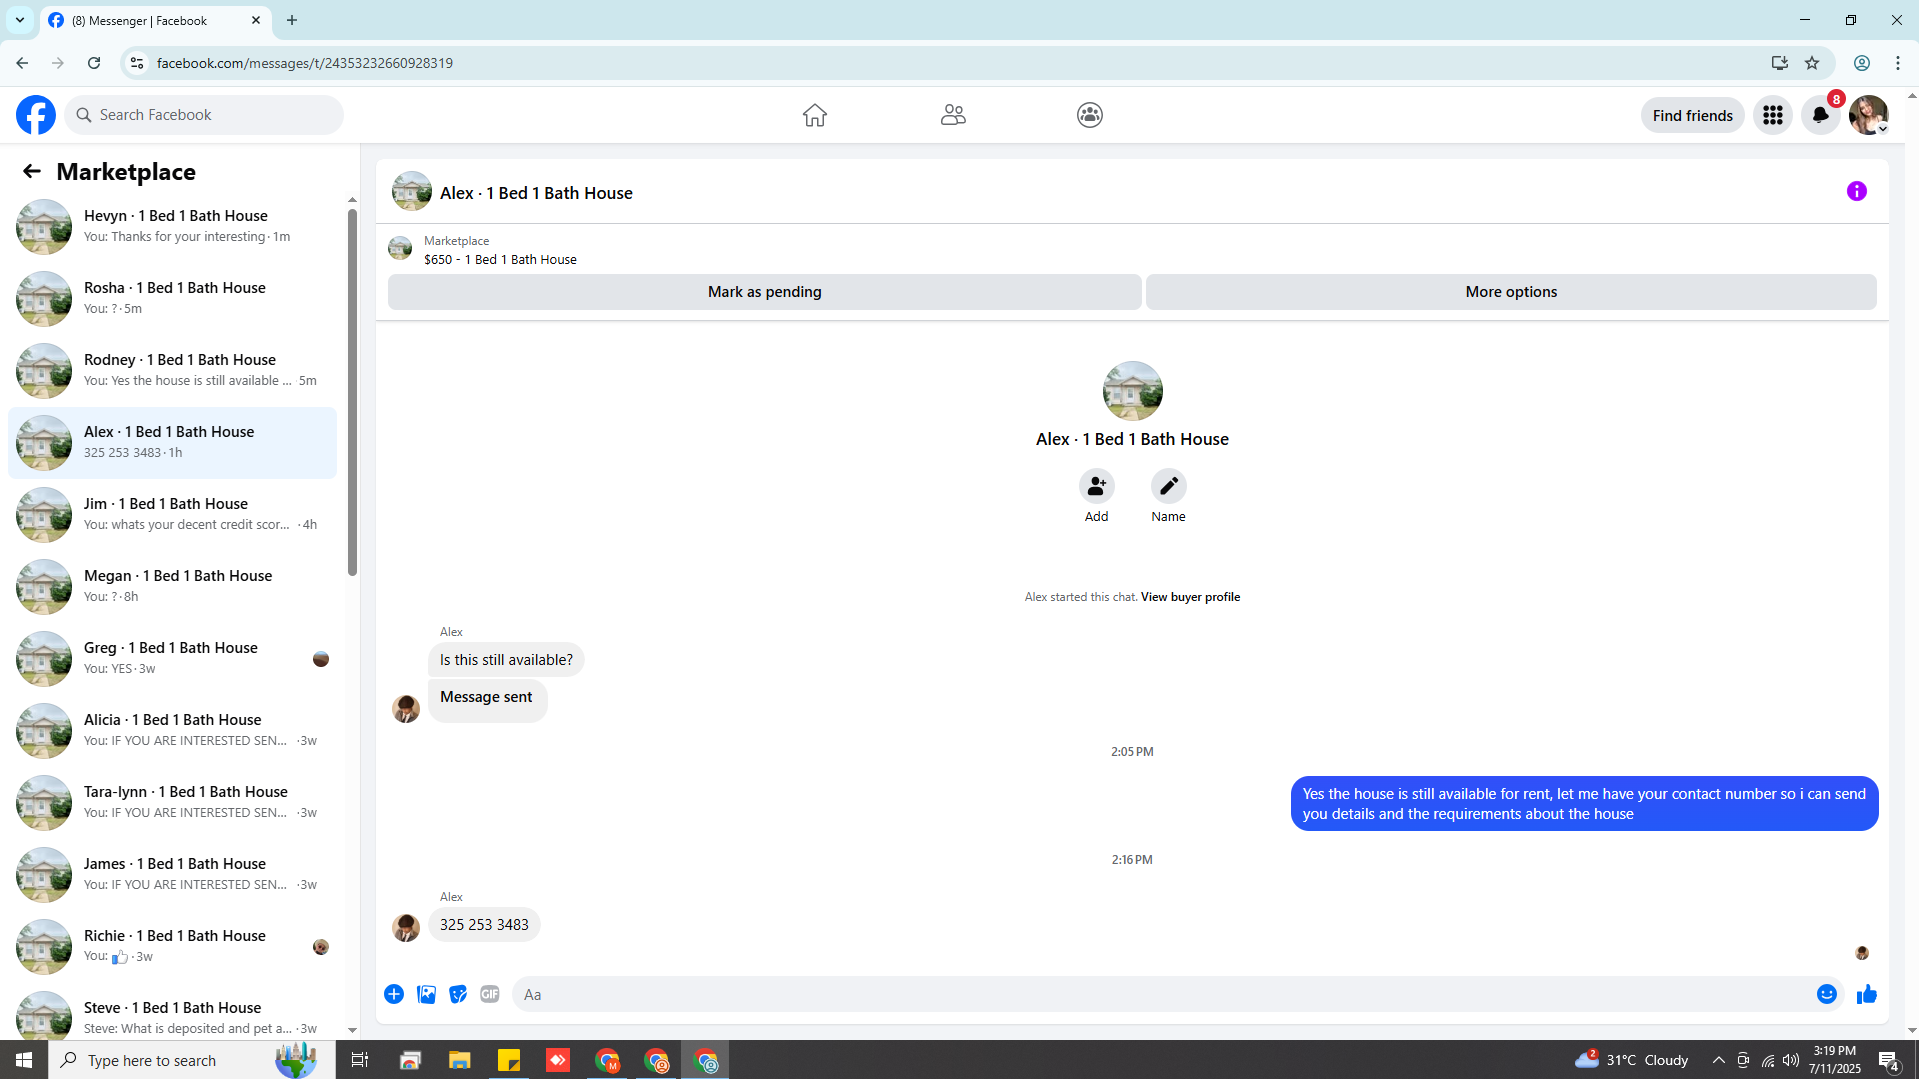Open the Tara-lynn conversation
Viewport: 1919px width, 1079px height.
click(172, 803)
